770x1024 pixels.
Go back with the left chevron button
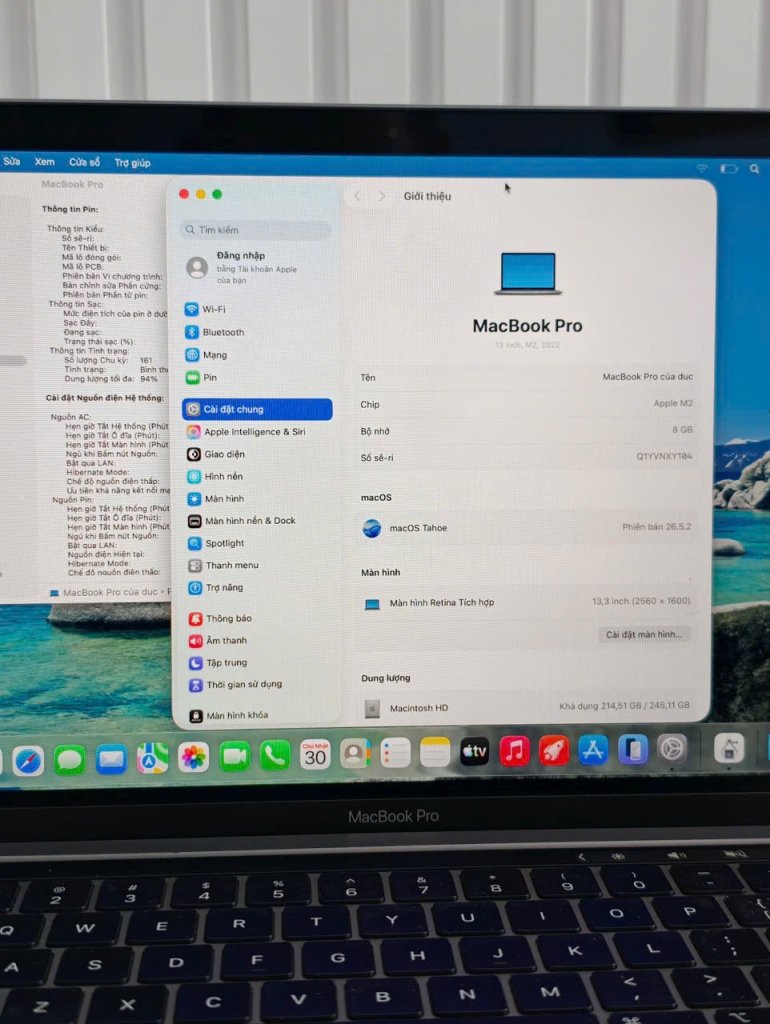pos(357,195)
